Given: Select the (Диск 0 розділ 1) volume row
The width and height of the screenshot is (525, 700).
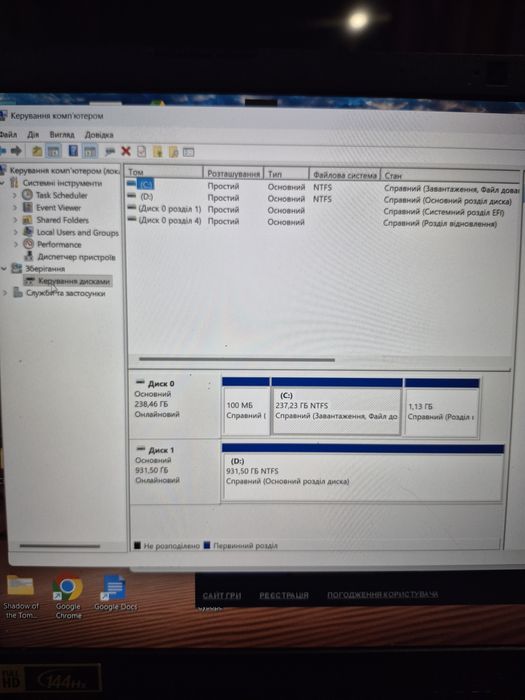Looking at the screenshot, I should pos(321,209).
